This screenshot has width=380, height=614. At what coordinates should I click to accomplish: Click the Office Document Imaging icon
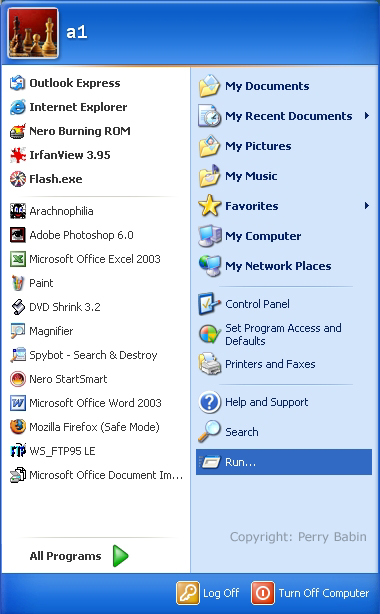tap(18, 475)
